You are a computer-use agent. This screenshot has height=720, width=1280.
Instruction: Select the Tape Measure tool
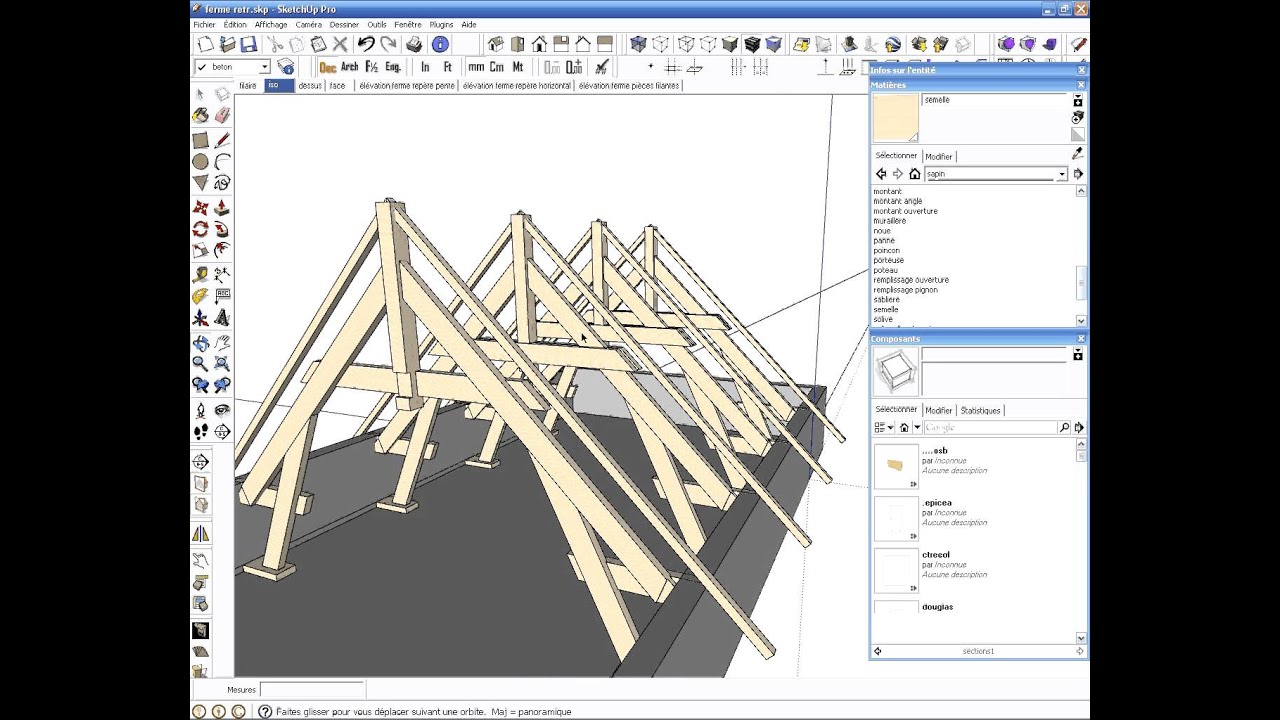point(200,274)
